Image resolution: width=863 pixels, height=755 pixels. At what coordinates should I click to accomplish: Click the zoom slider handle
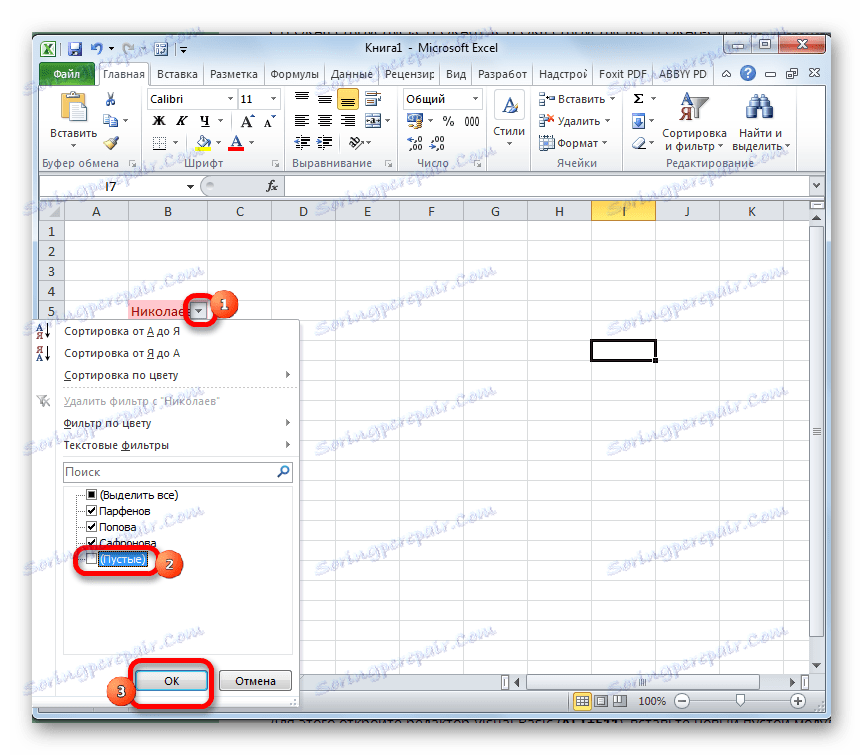(740, 700)
